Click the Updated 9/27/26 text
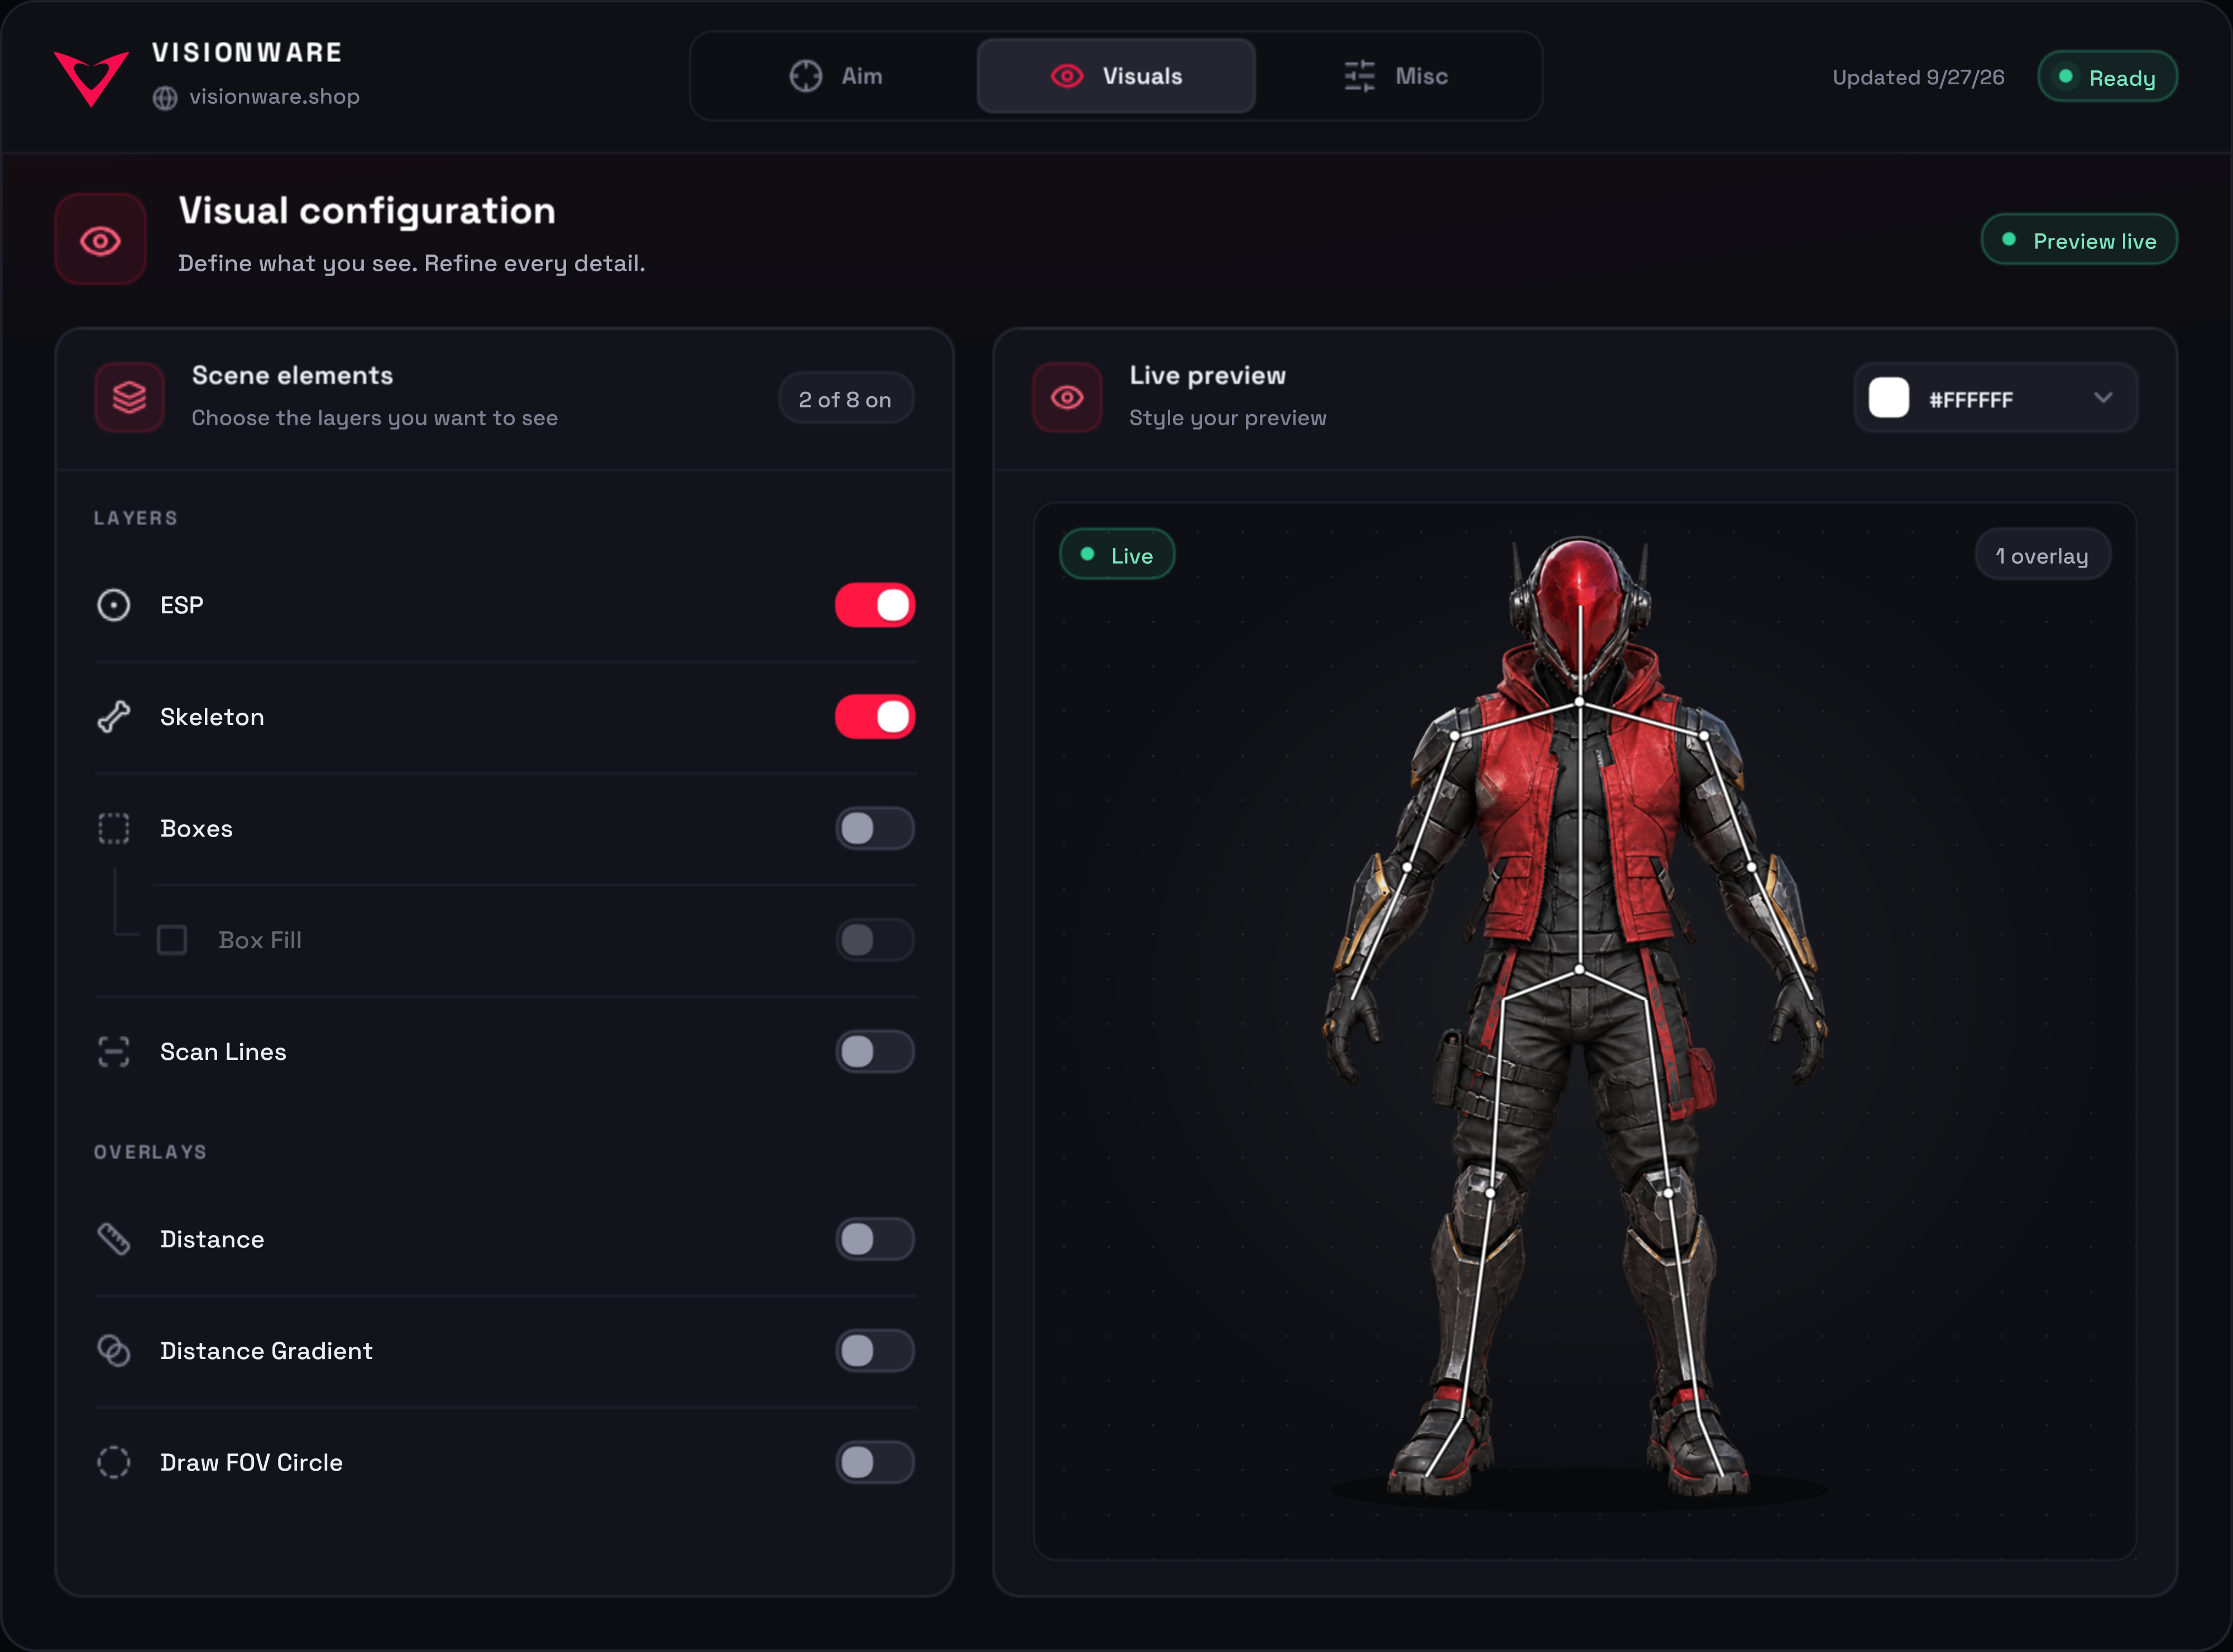2233x1652 pixels. tap(1918, 77)
